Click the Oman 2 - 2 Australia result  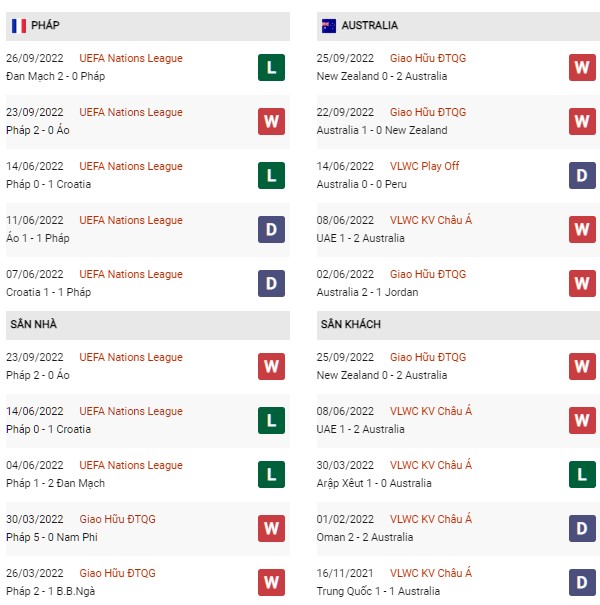(x=365, y=537)
